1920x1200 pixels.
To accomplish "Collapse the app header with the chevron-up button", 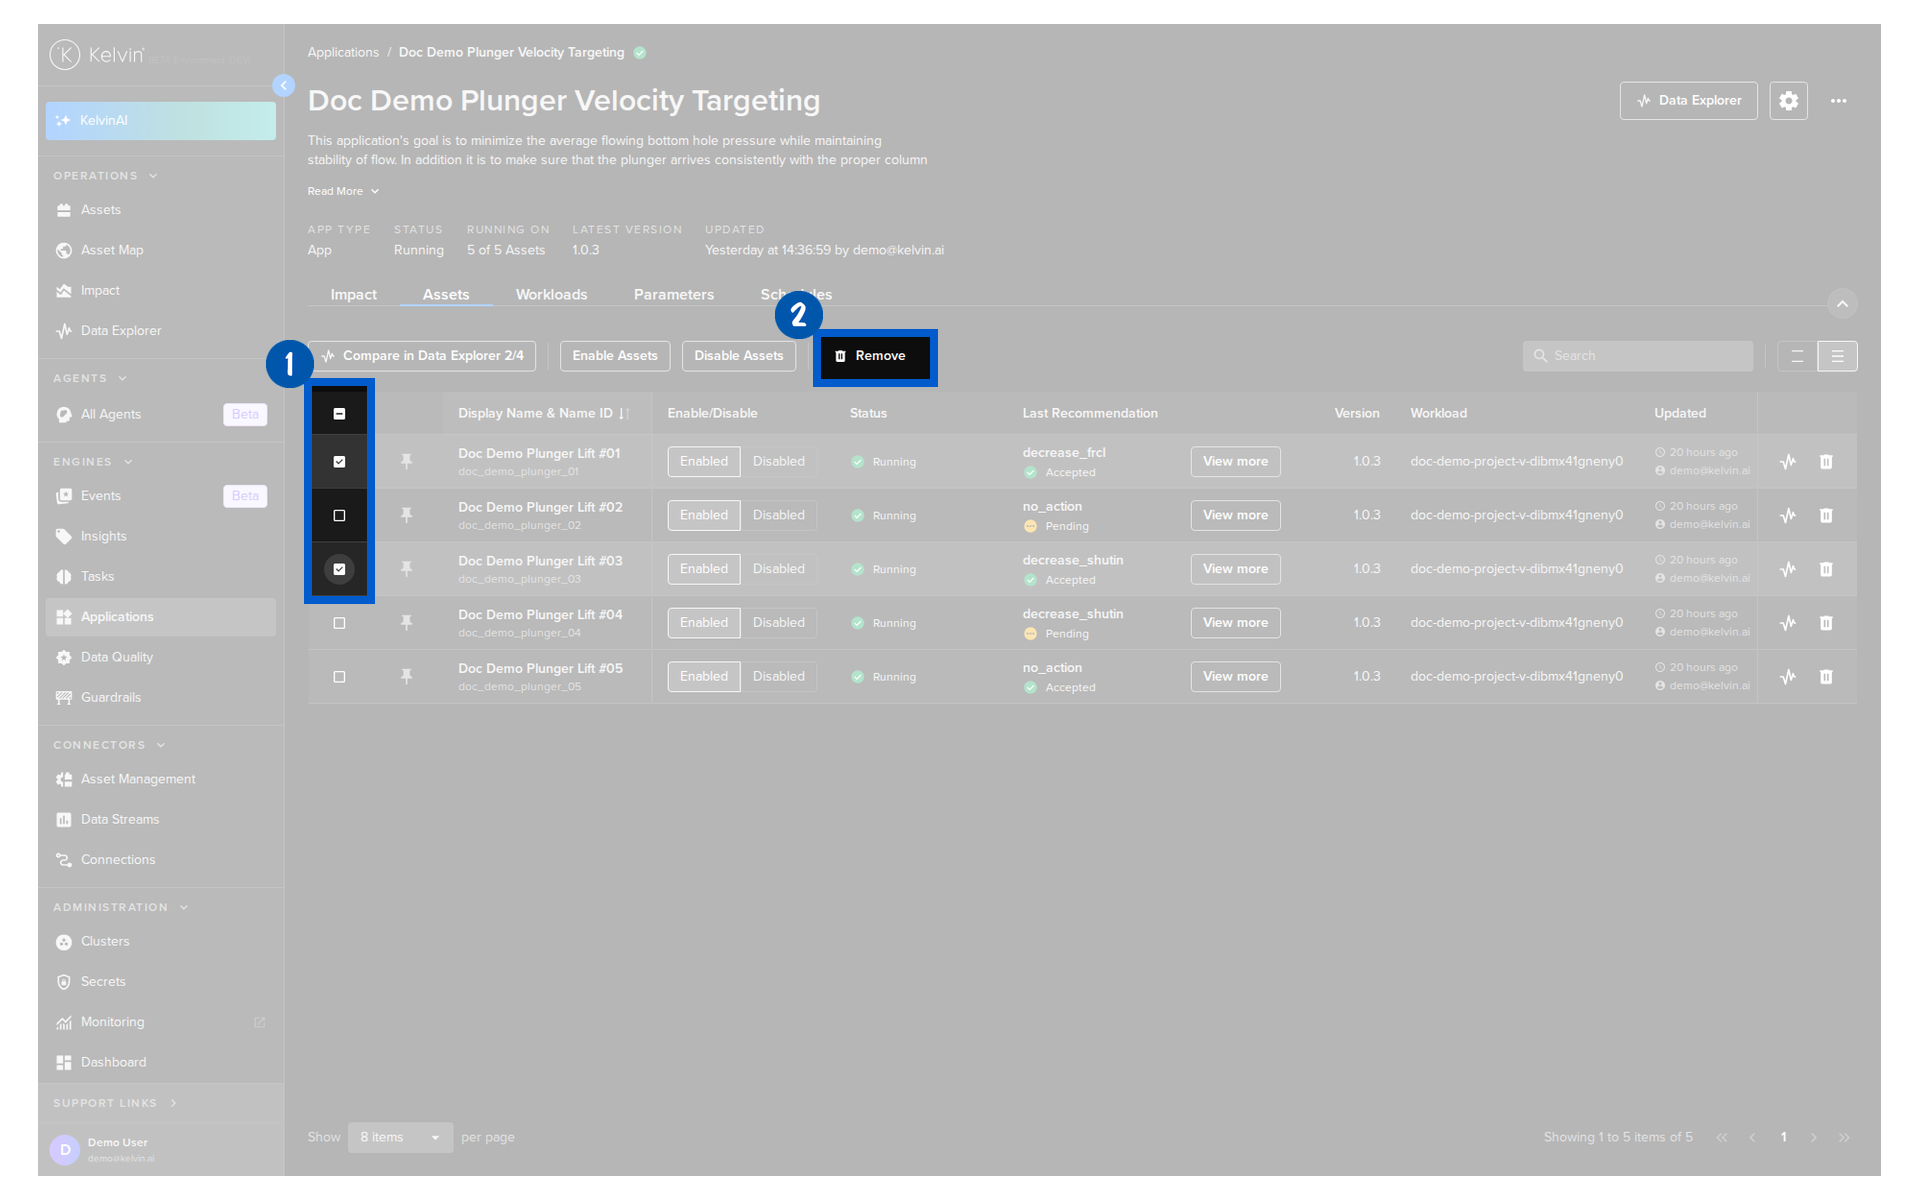I will click(x=1842, y=303).
